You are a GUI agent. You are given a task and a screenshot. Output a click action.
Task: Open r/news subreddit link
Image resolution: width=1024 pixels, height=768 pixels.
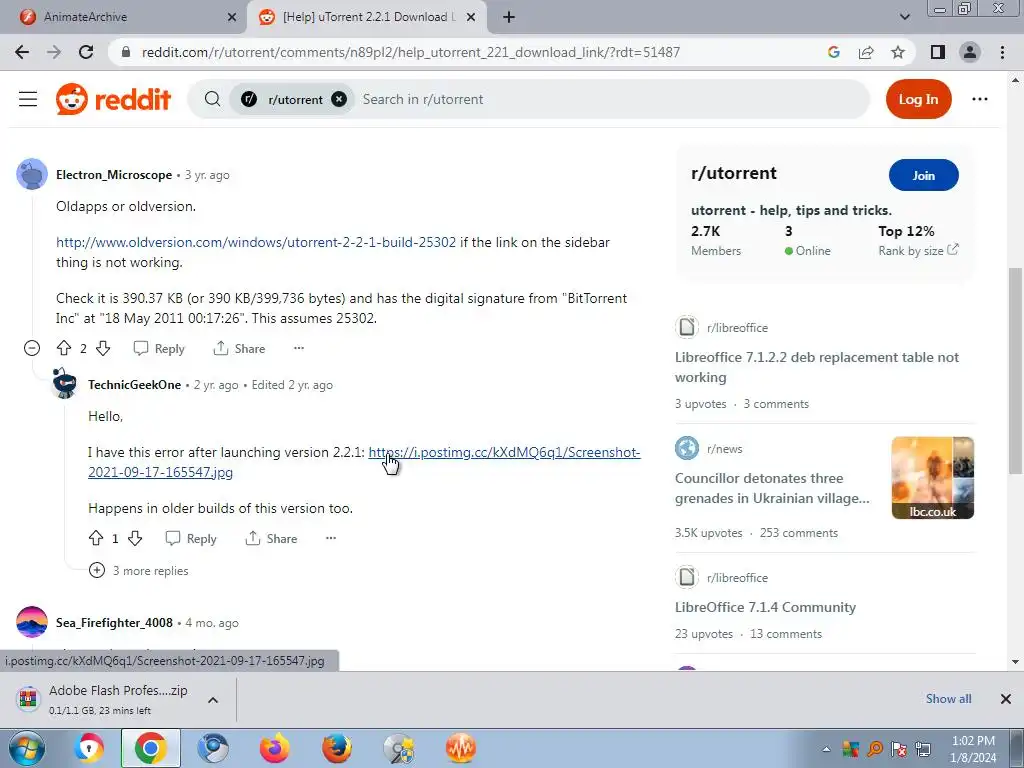(724, 449)
